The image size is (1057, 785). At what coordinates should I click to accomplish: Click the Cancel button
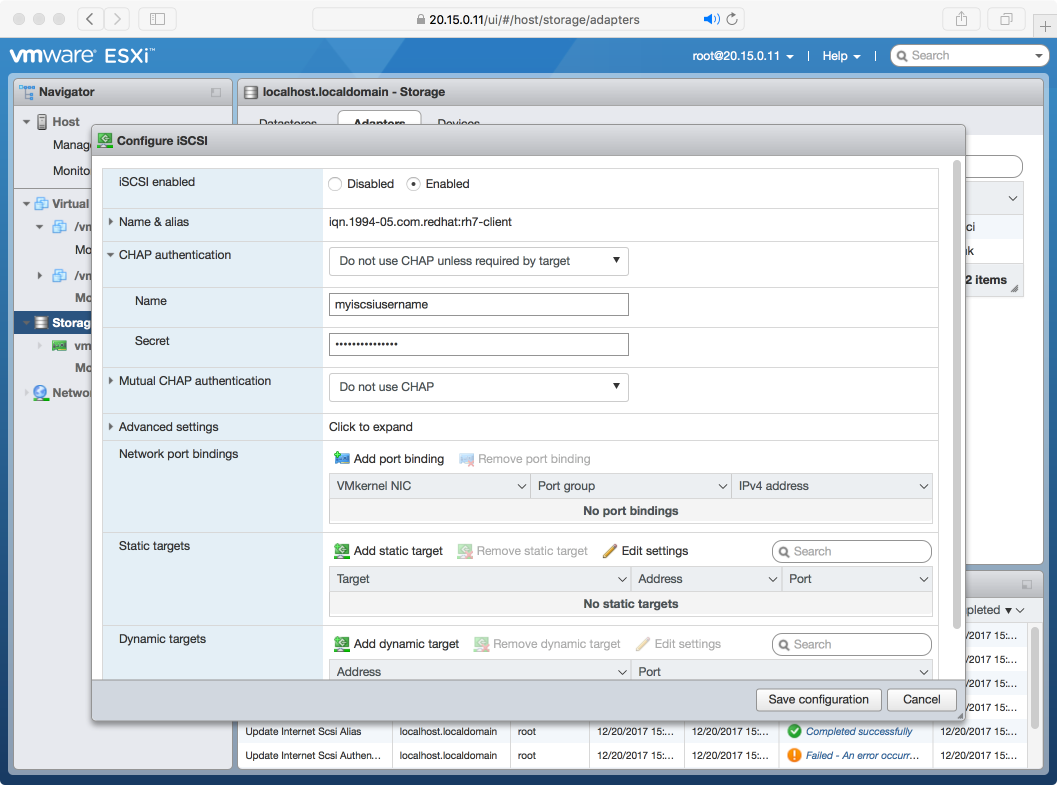922,699
